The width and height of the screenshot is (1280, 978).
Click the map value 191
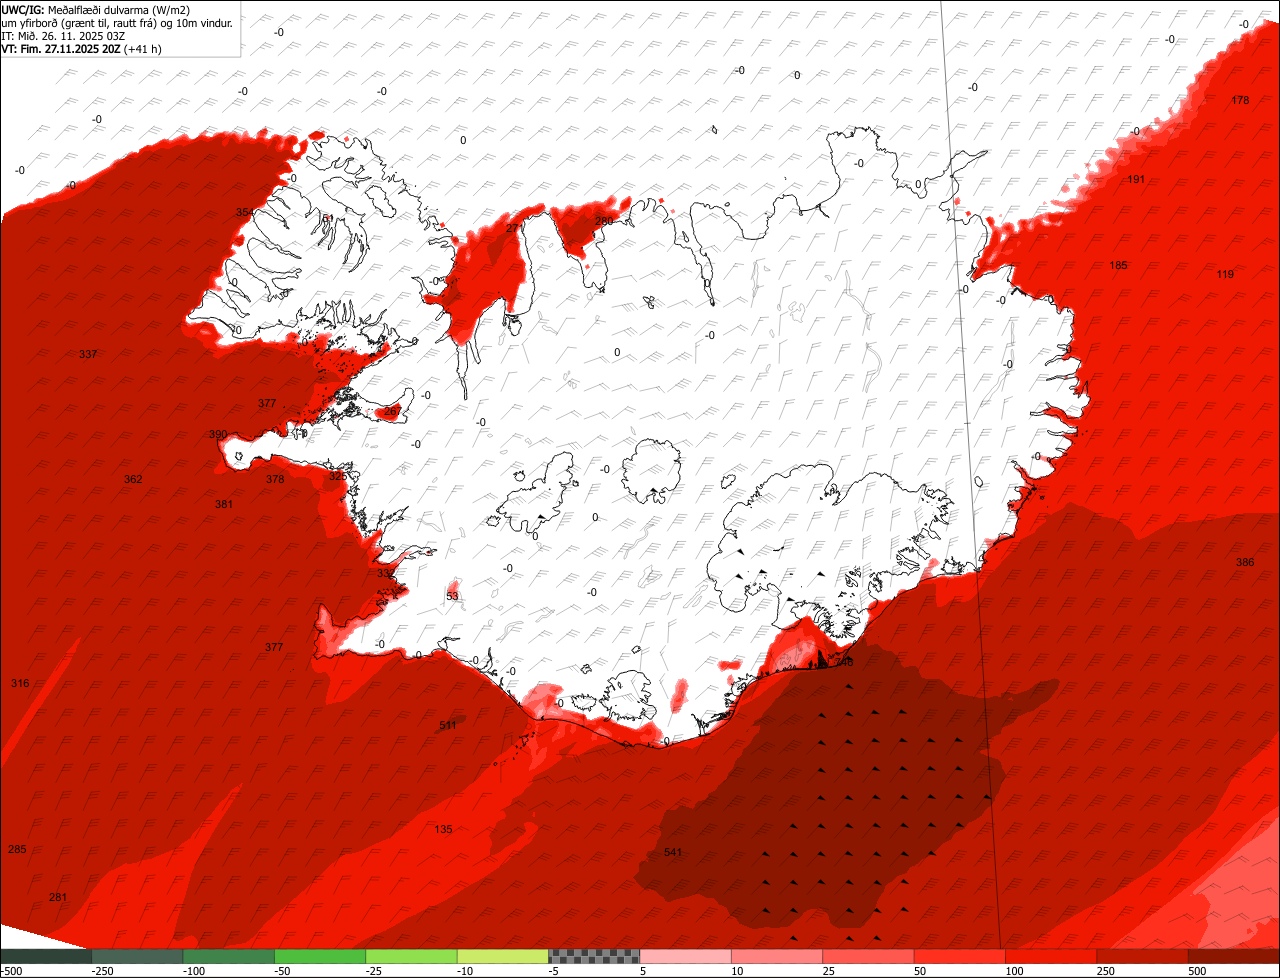[x=1136, y=179]
